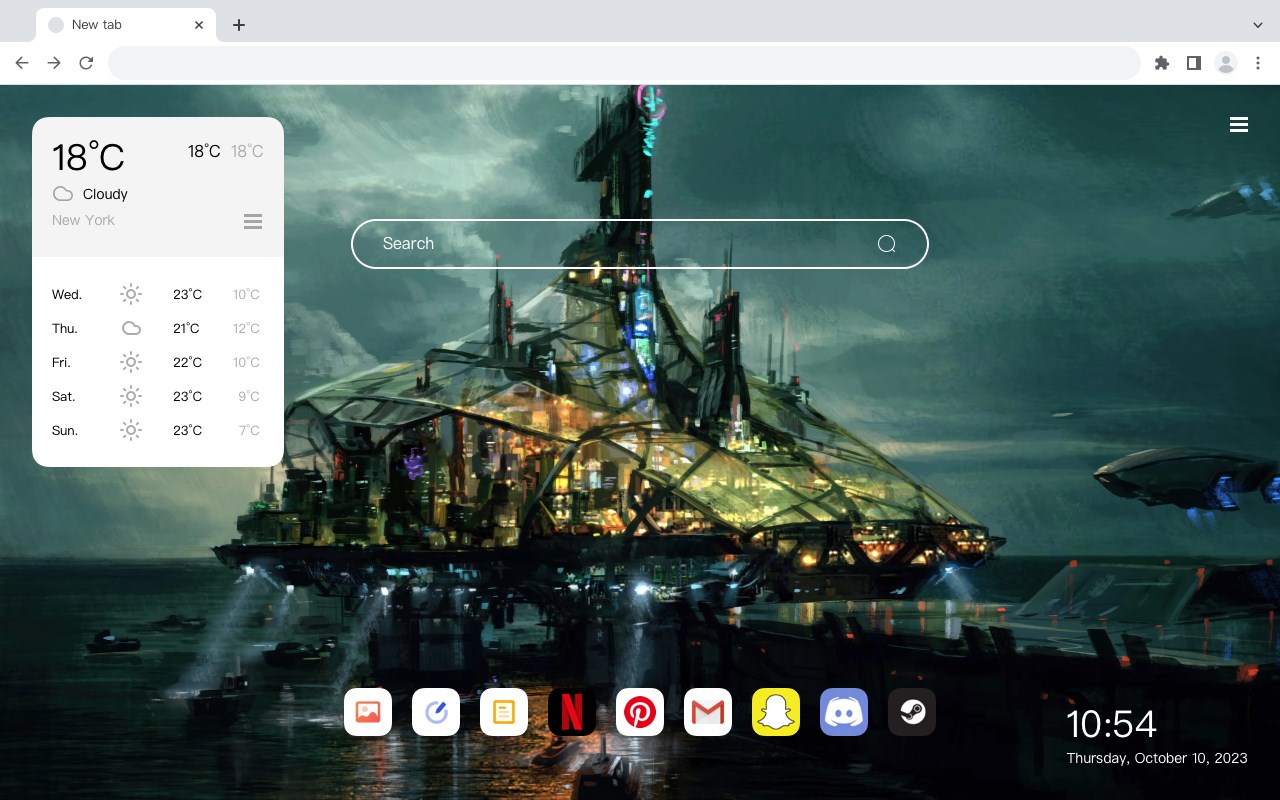
Task: Open a new browser tab with plus
Action: click(x=238, y=25)
